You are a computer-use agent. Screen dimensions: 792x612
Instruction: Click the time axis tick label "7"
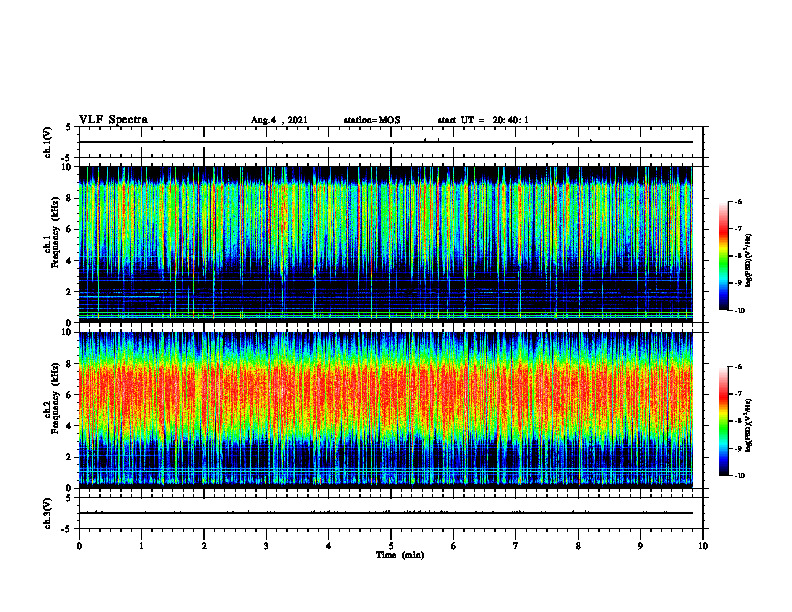pos(516,546)
